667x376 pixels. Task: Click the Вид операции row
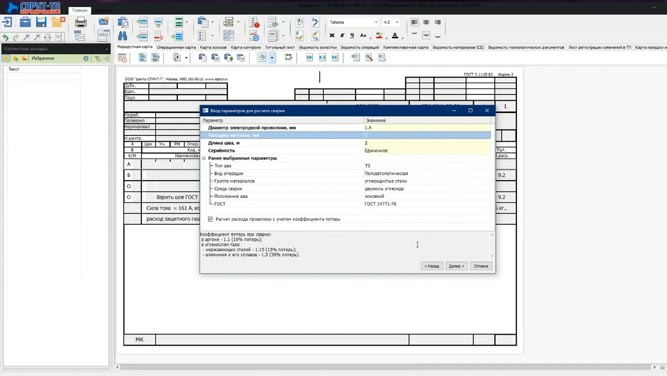[x=346, y=174]
